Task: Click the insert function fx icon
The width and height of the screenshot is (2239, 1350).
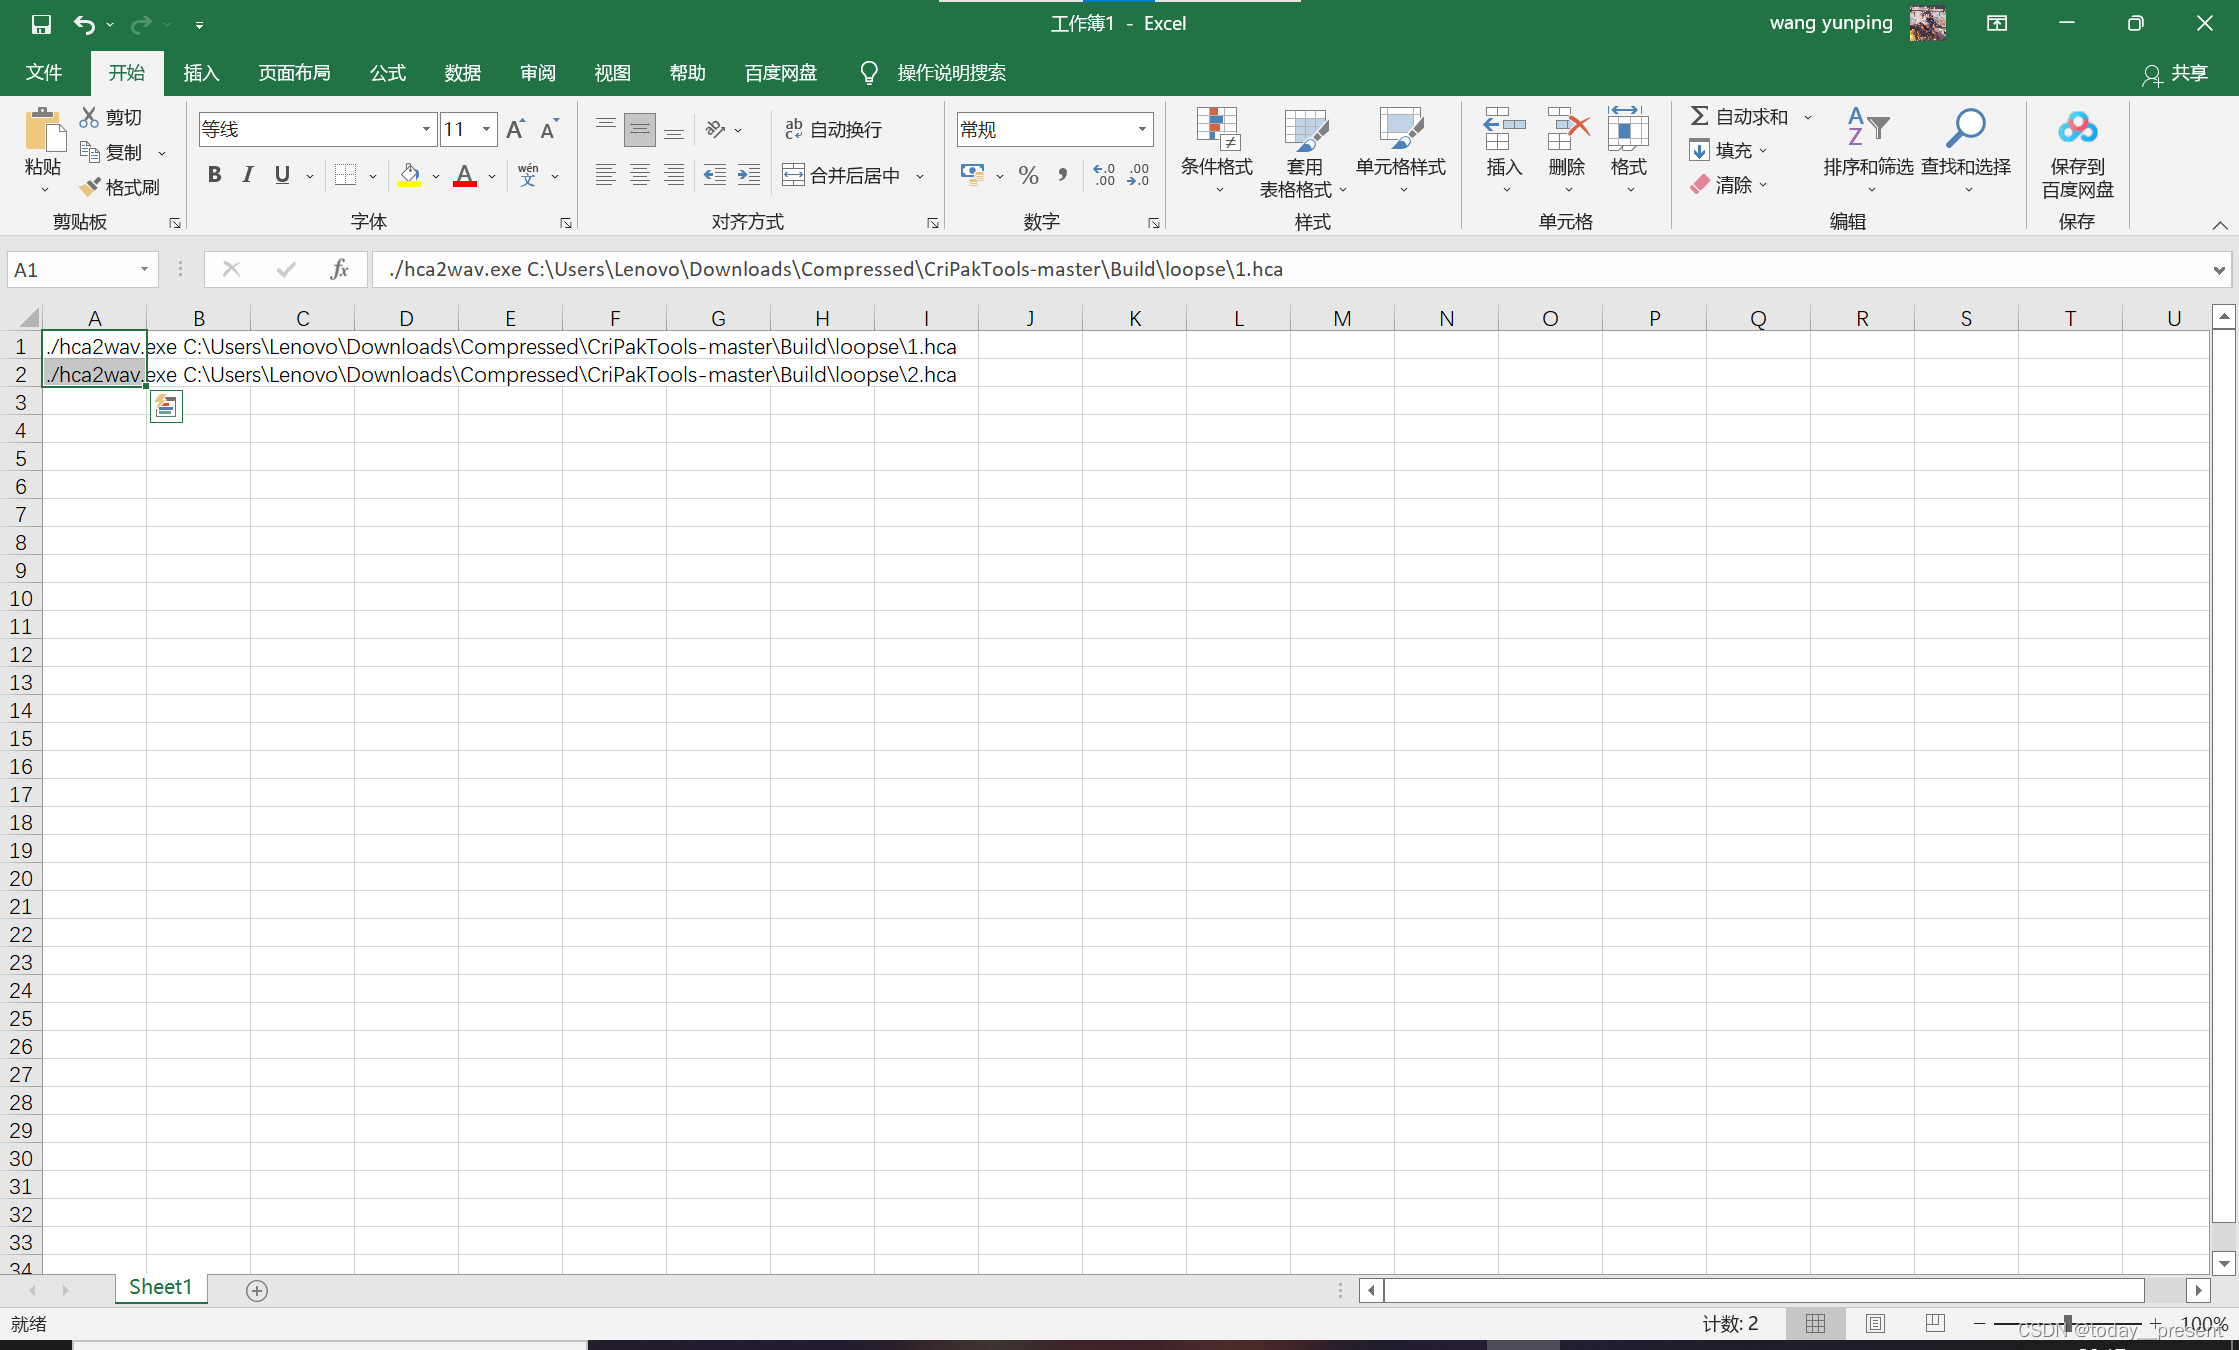Action: click(339, 269)
